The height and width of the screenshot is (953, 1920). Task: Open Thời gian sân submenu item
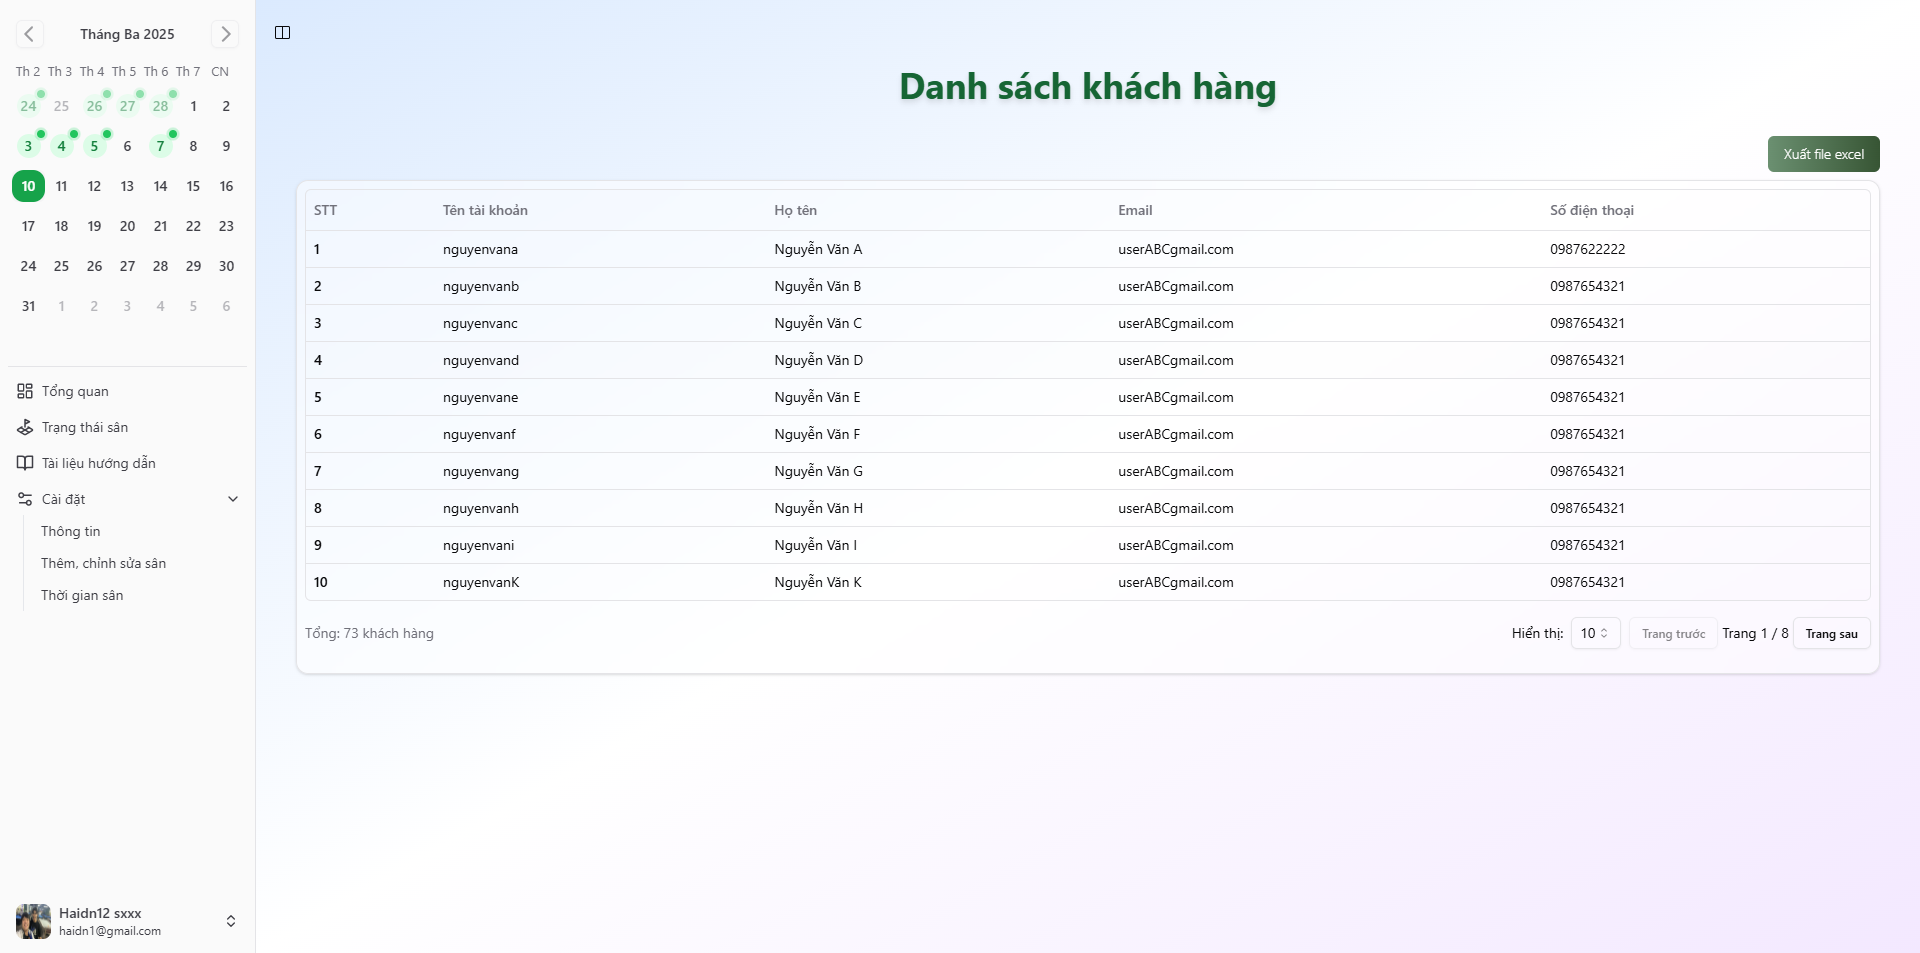pyautogui.click(x=82, y=595)
